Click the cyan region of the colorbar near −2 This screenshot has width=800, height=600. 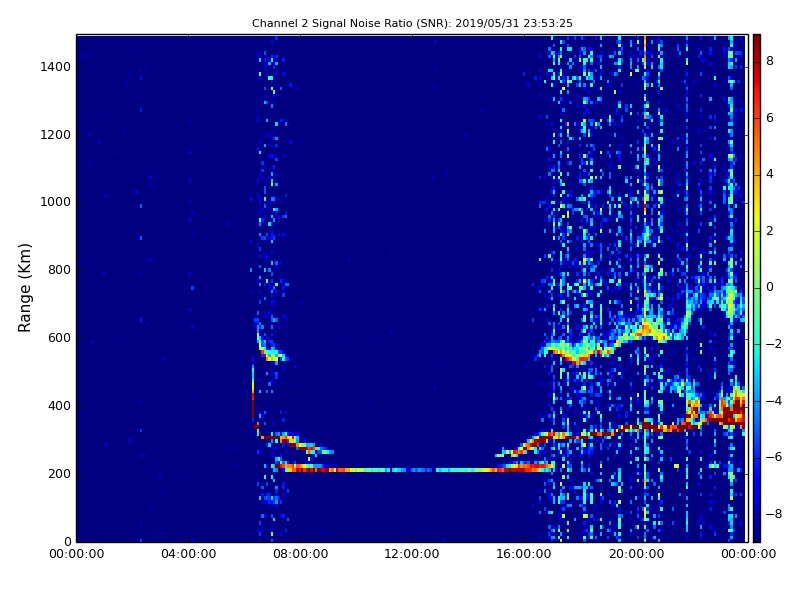(x=757, y=344)
